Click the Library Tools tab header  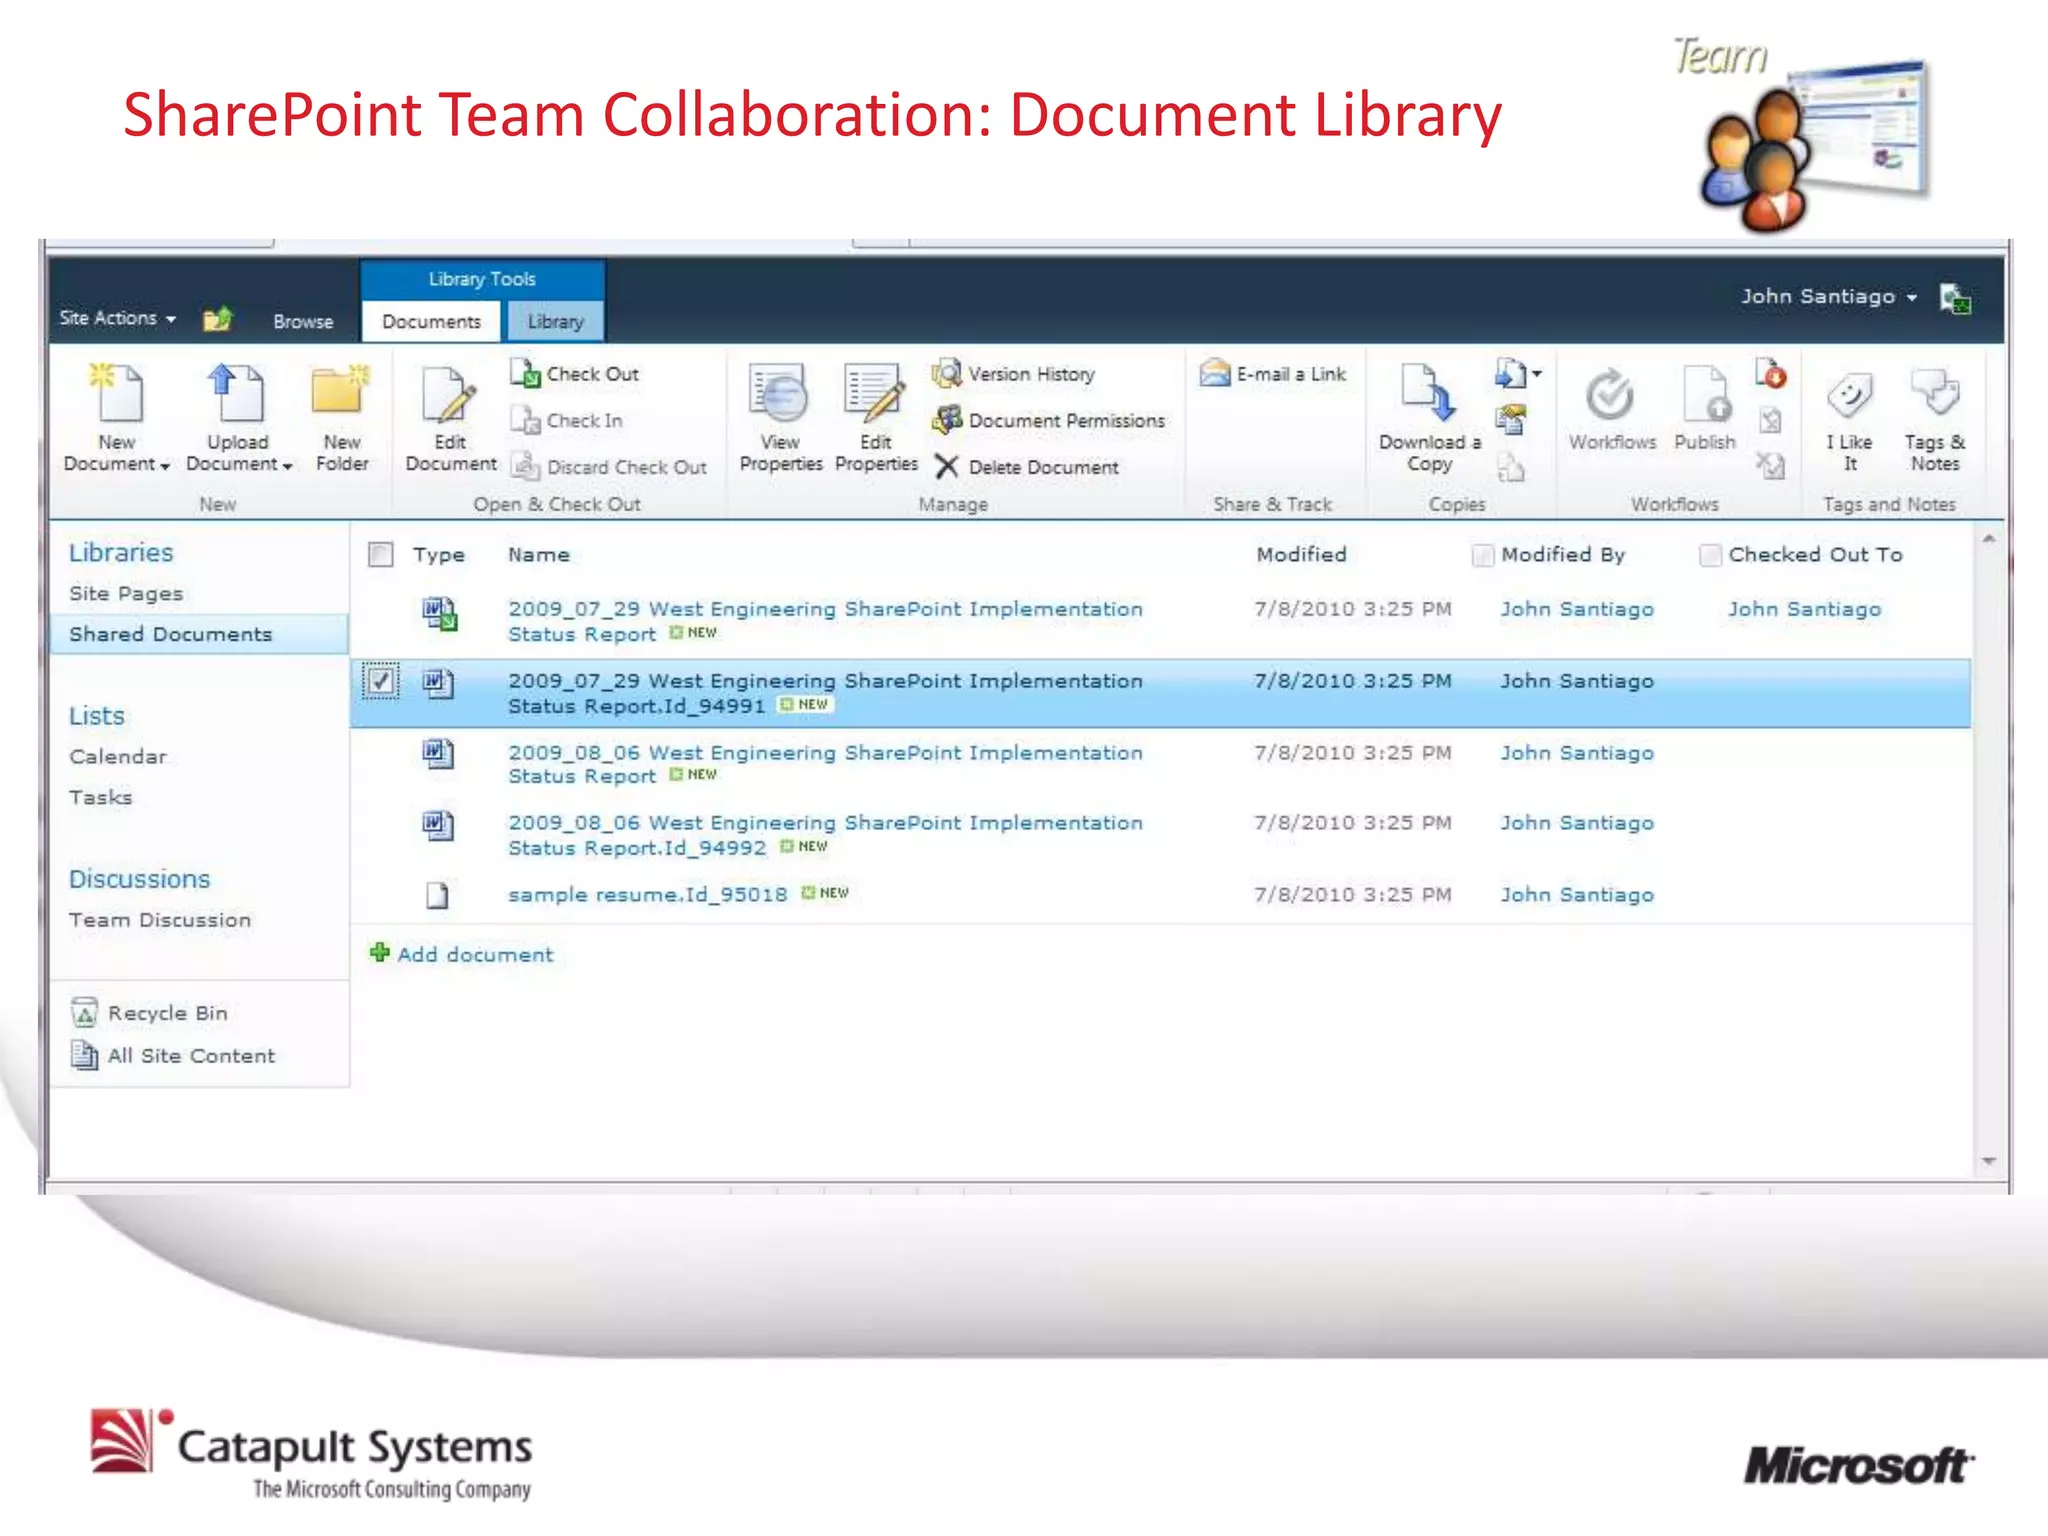click(482, 279)
